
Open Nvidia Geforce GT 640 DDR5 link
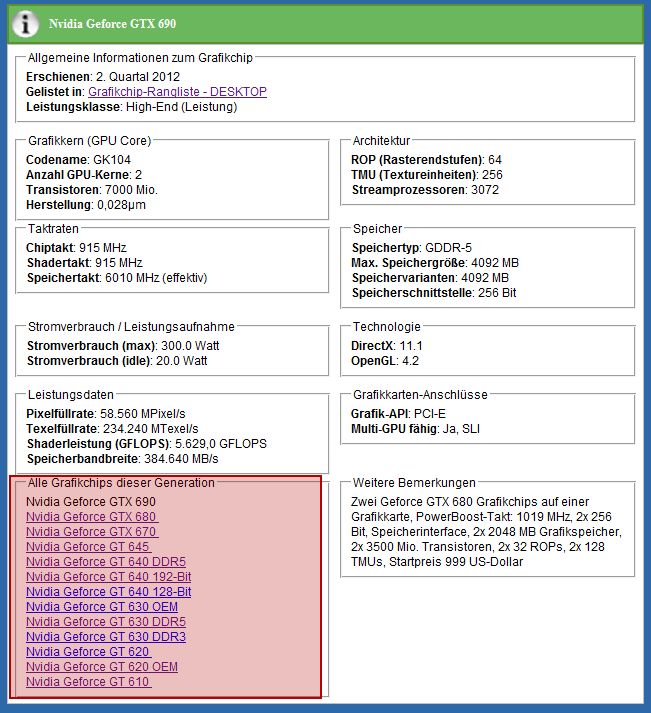tap(106, 562)
